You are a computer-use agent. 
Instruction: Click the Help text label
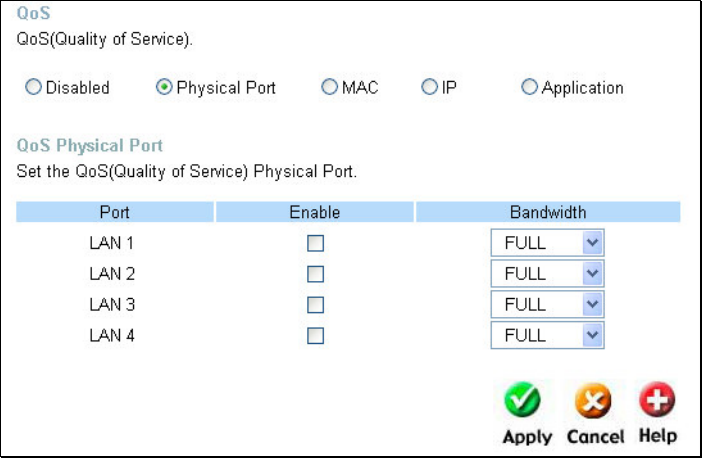point(658,436)
